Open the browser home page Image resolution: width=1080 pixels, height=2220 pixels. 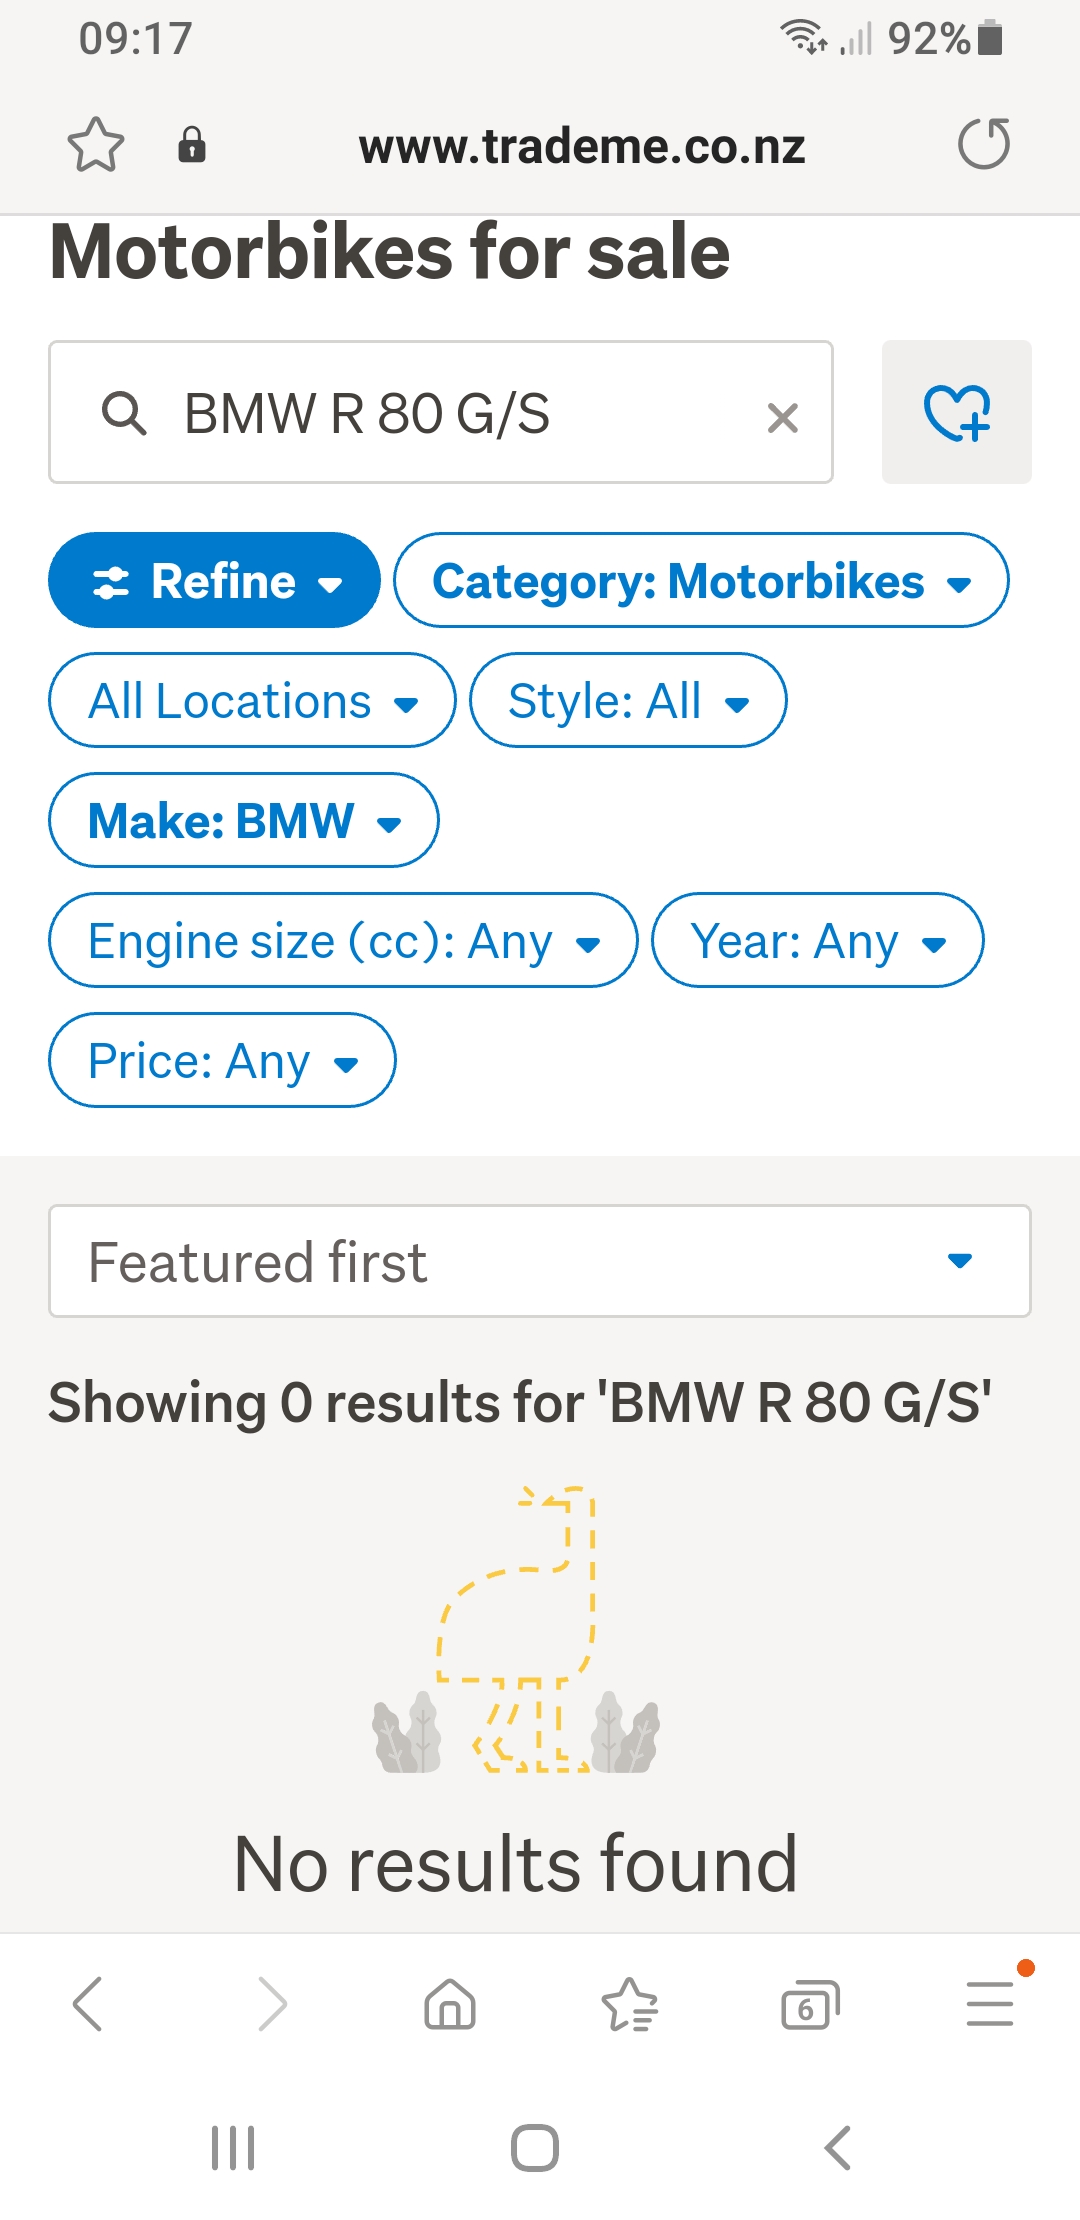pos(450,2004)
